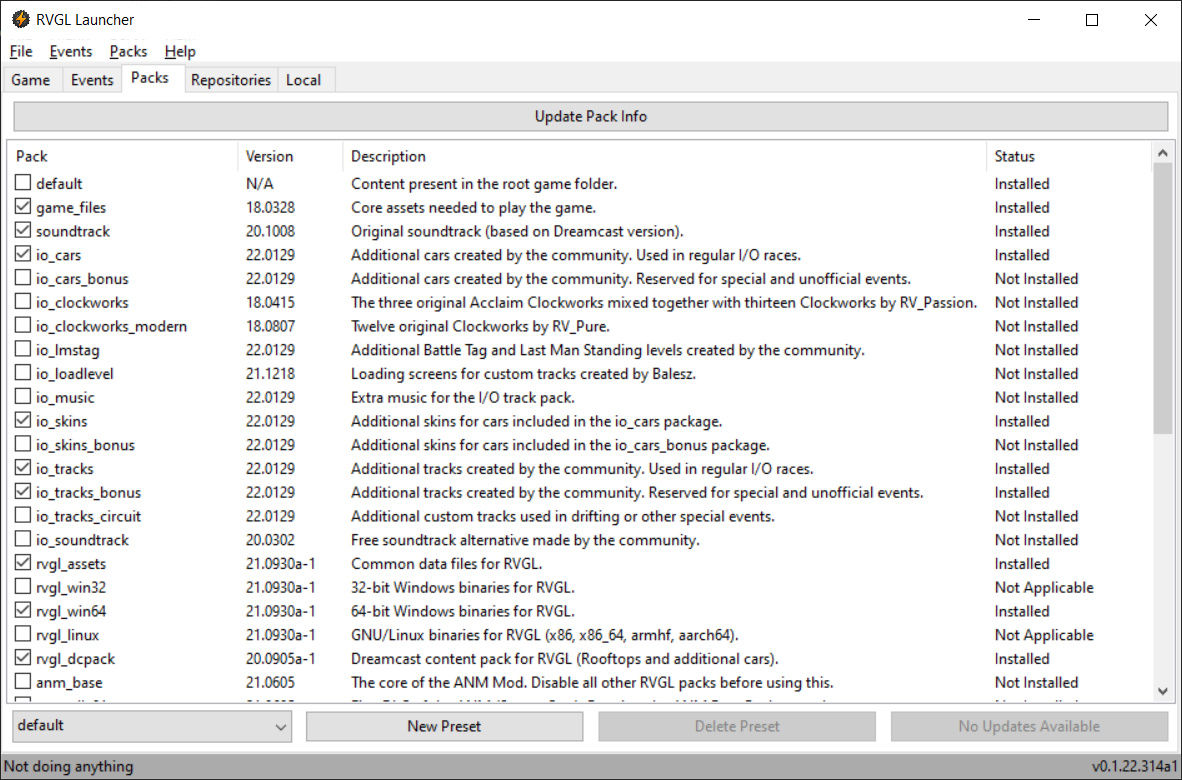The height and width of the screenshot is (780, 1182).
Task: Minimize the RVGL Launcher window
Action: point(1033,20)
